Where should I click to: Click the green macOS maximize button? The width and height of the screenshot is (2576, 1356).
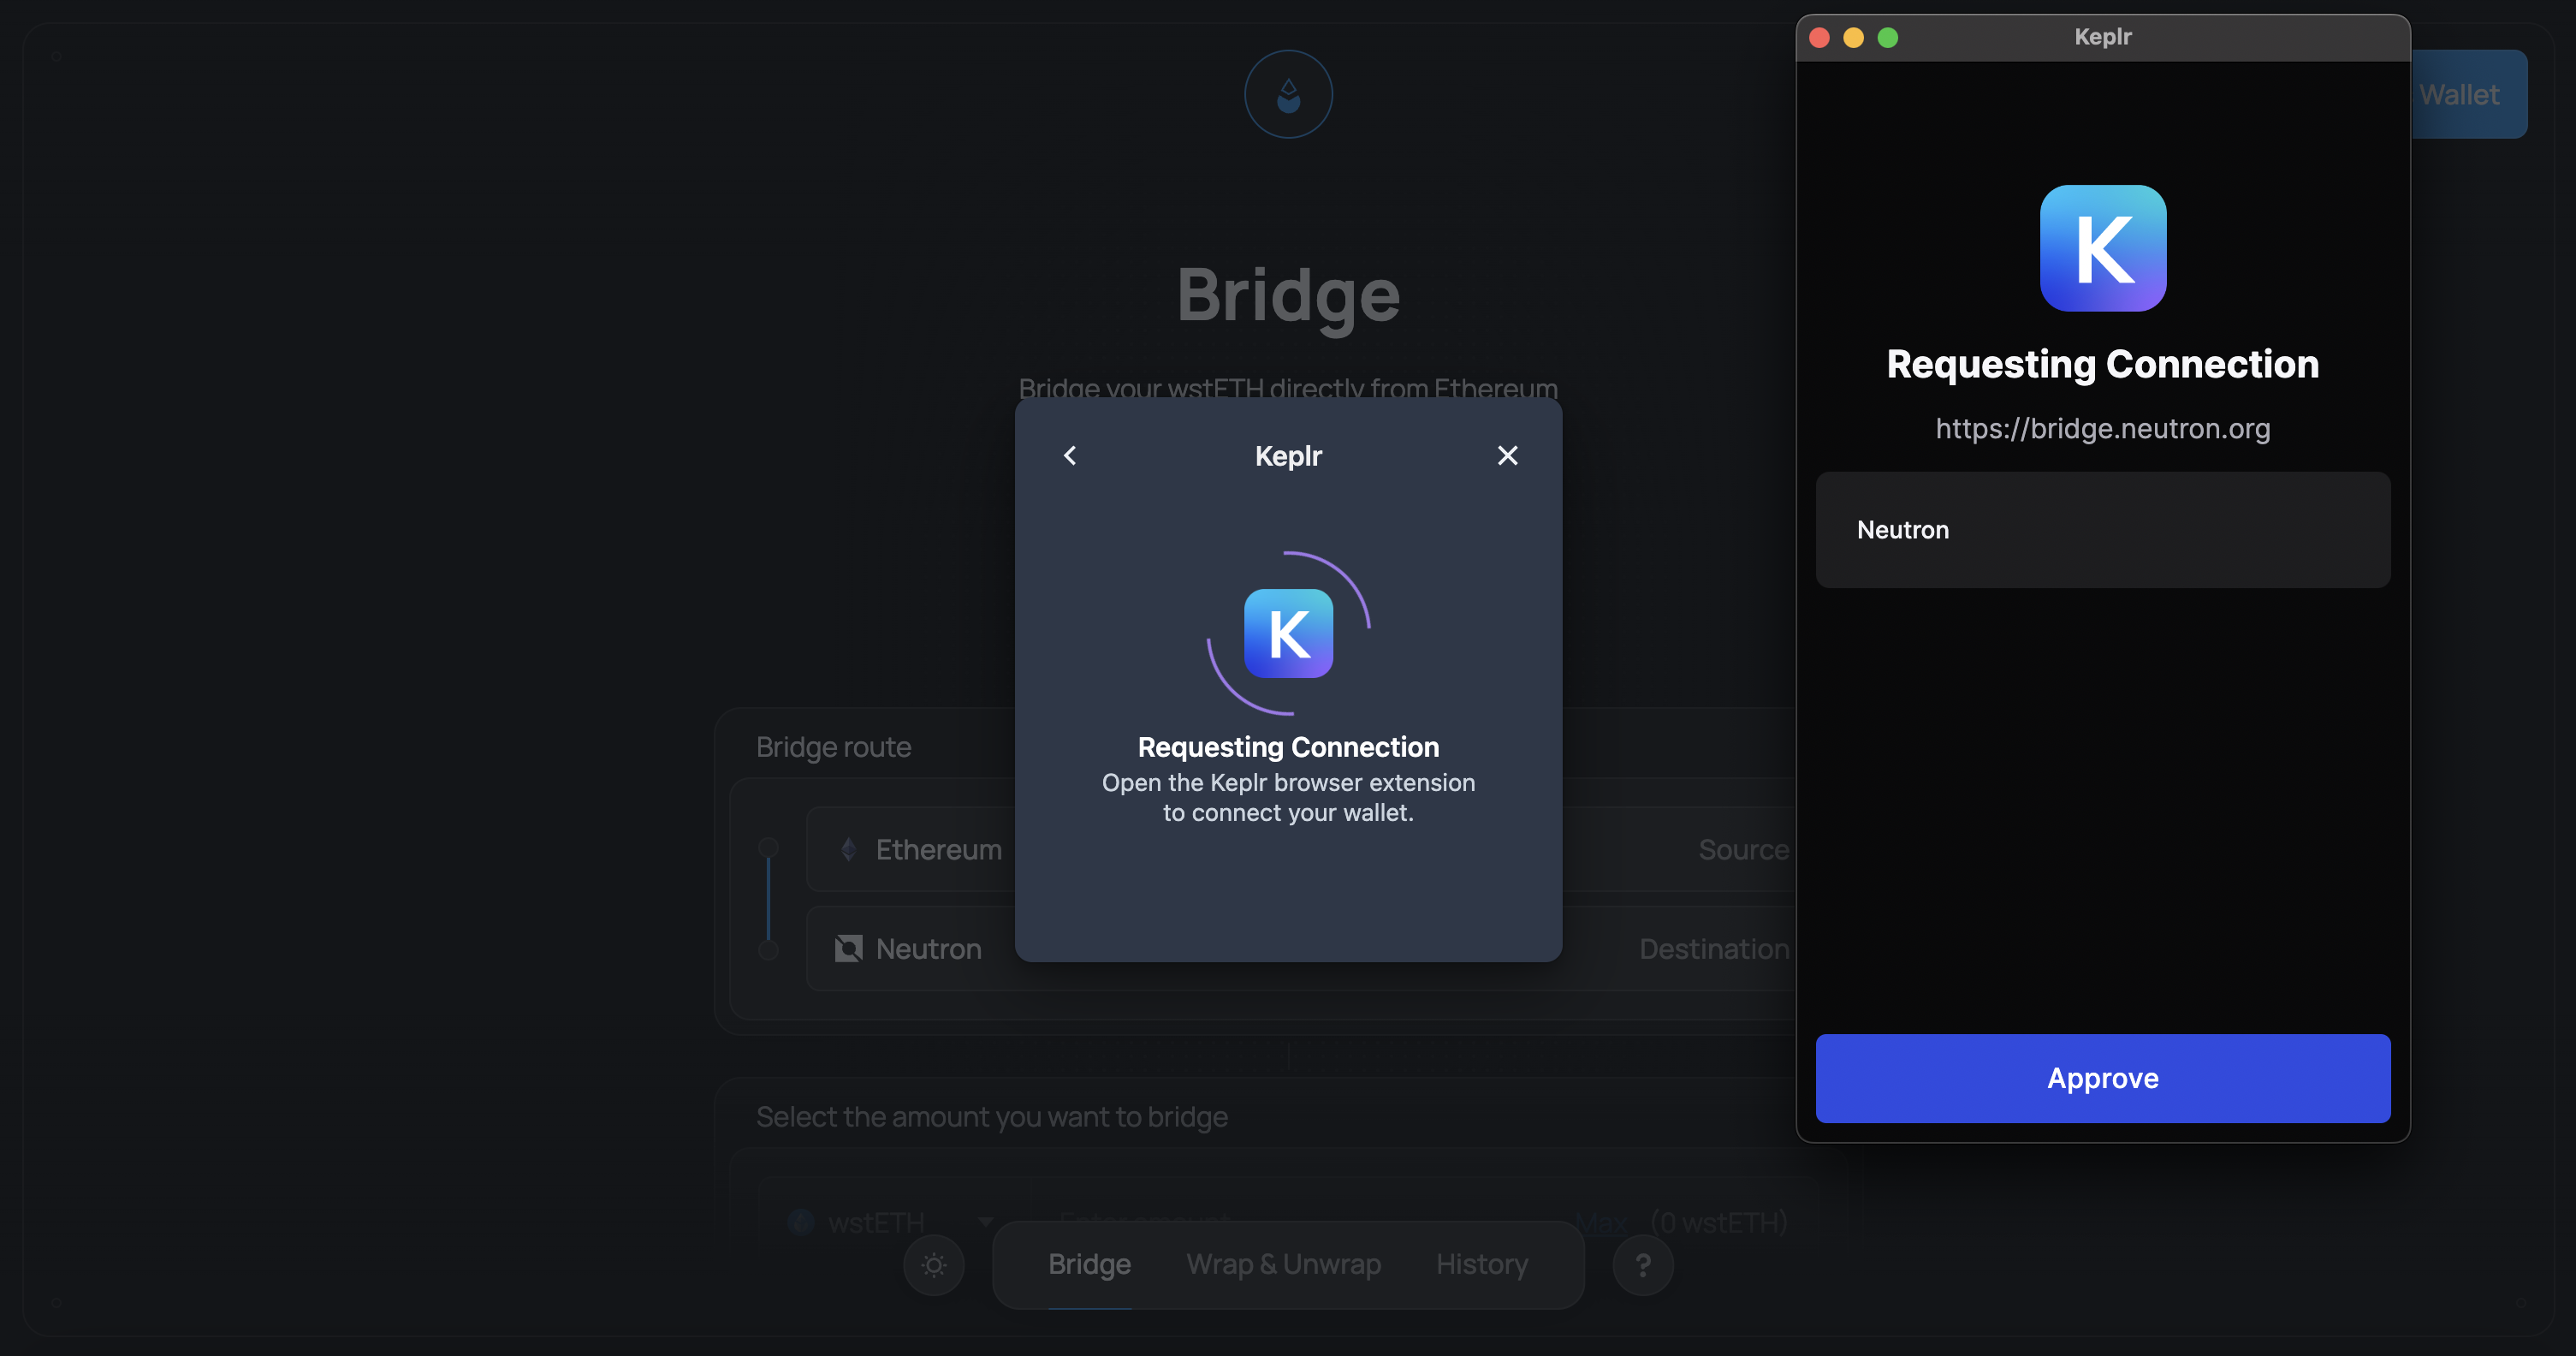pyautogui.click(x=1887, y=37)
